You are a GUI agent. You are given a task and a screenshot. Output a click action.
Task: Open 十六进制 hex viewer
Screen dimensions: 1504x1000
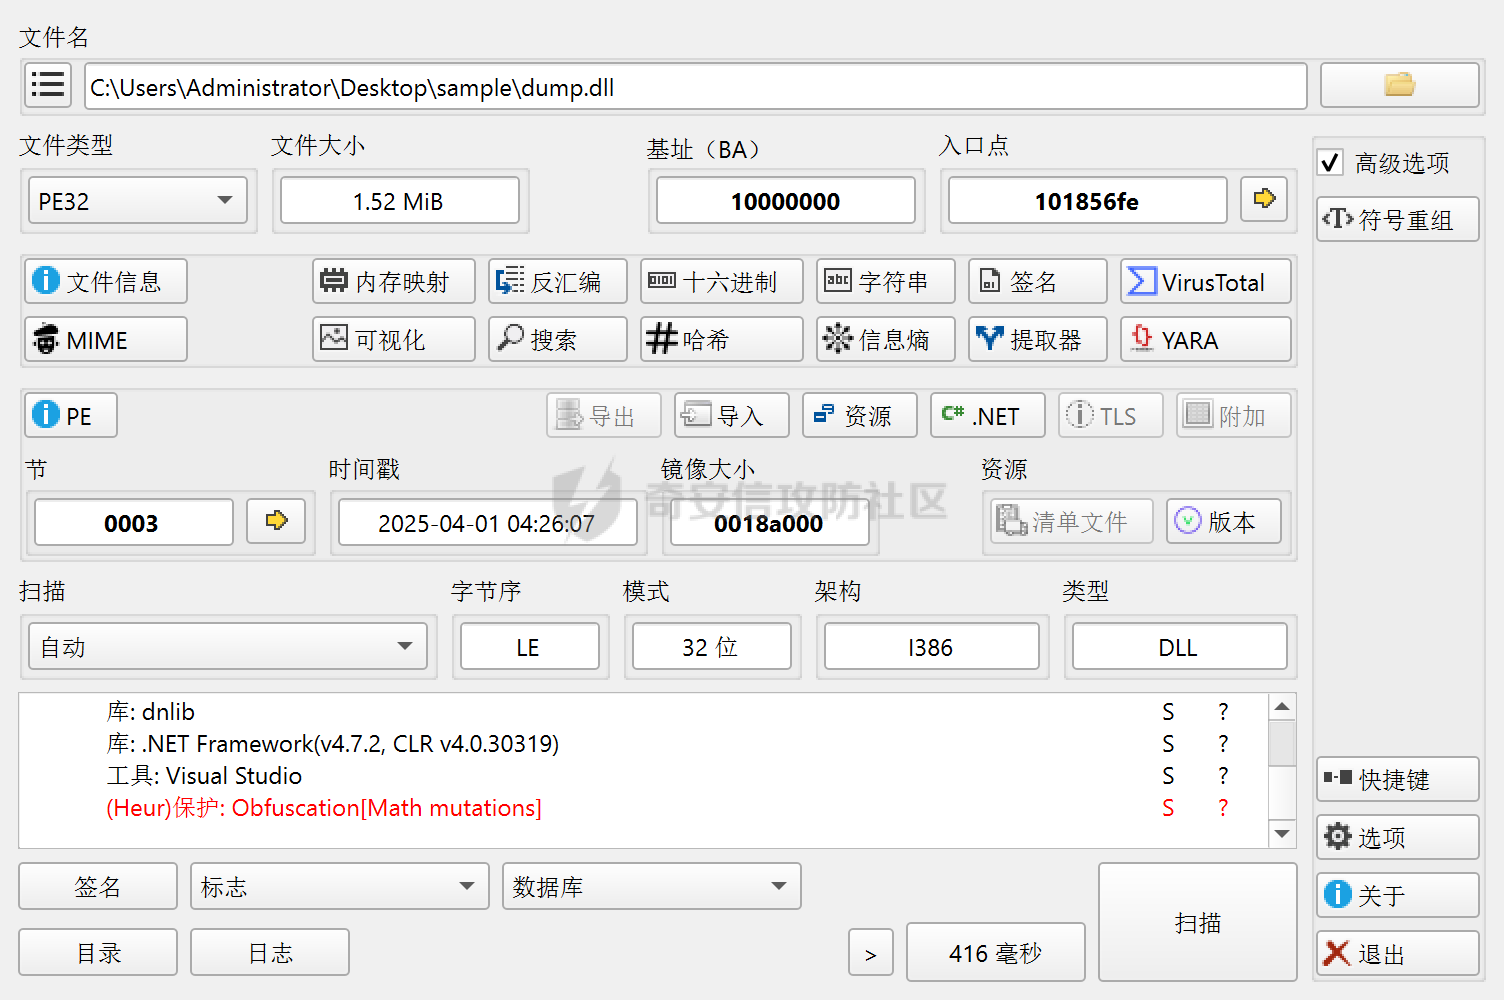(x=722, y=281)
